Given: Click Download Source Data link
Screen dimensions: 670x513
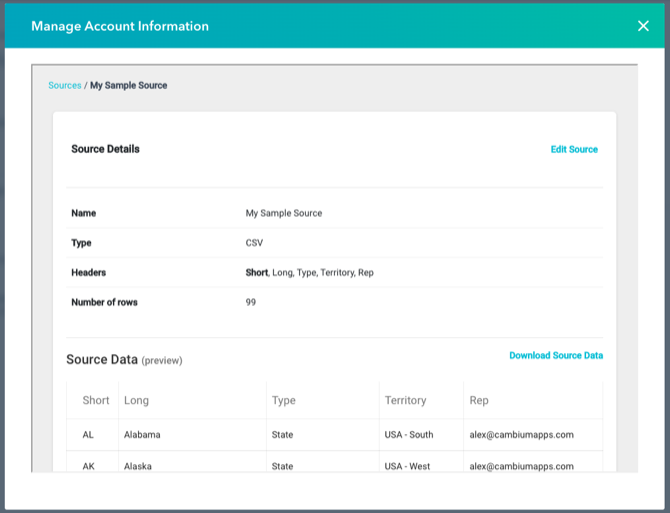Looking at the screenshot, I should pyautogui.click(x=556, y=355).
